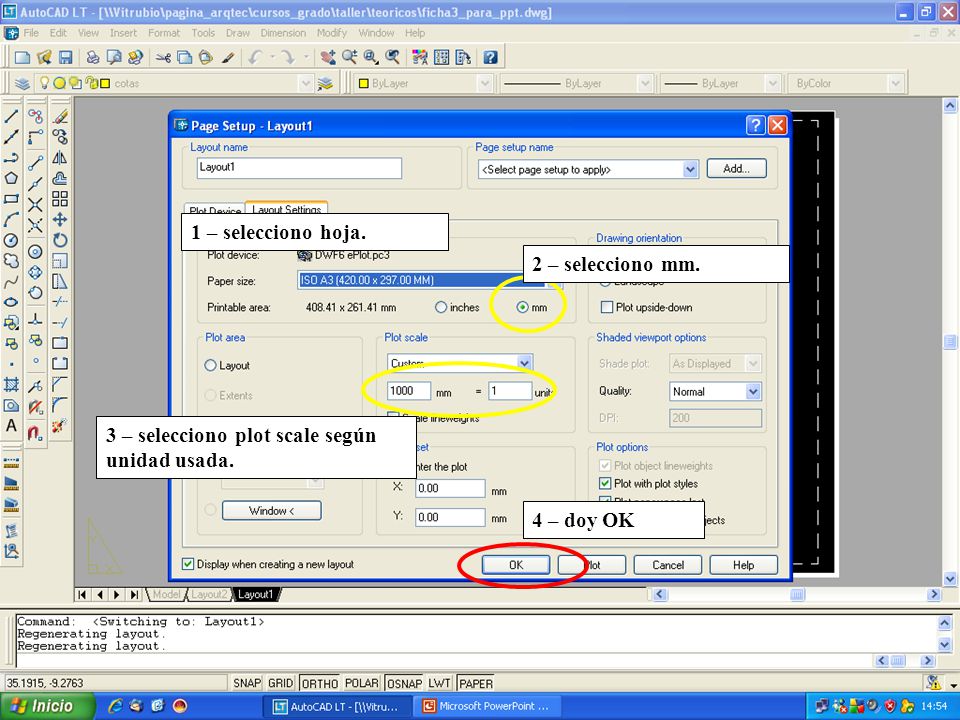Select the Layout plot area radio

(x=210, y=366)
